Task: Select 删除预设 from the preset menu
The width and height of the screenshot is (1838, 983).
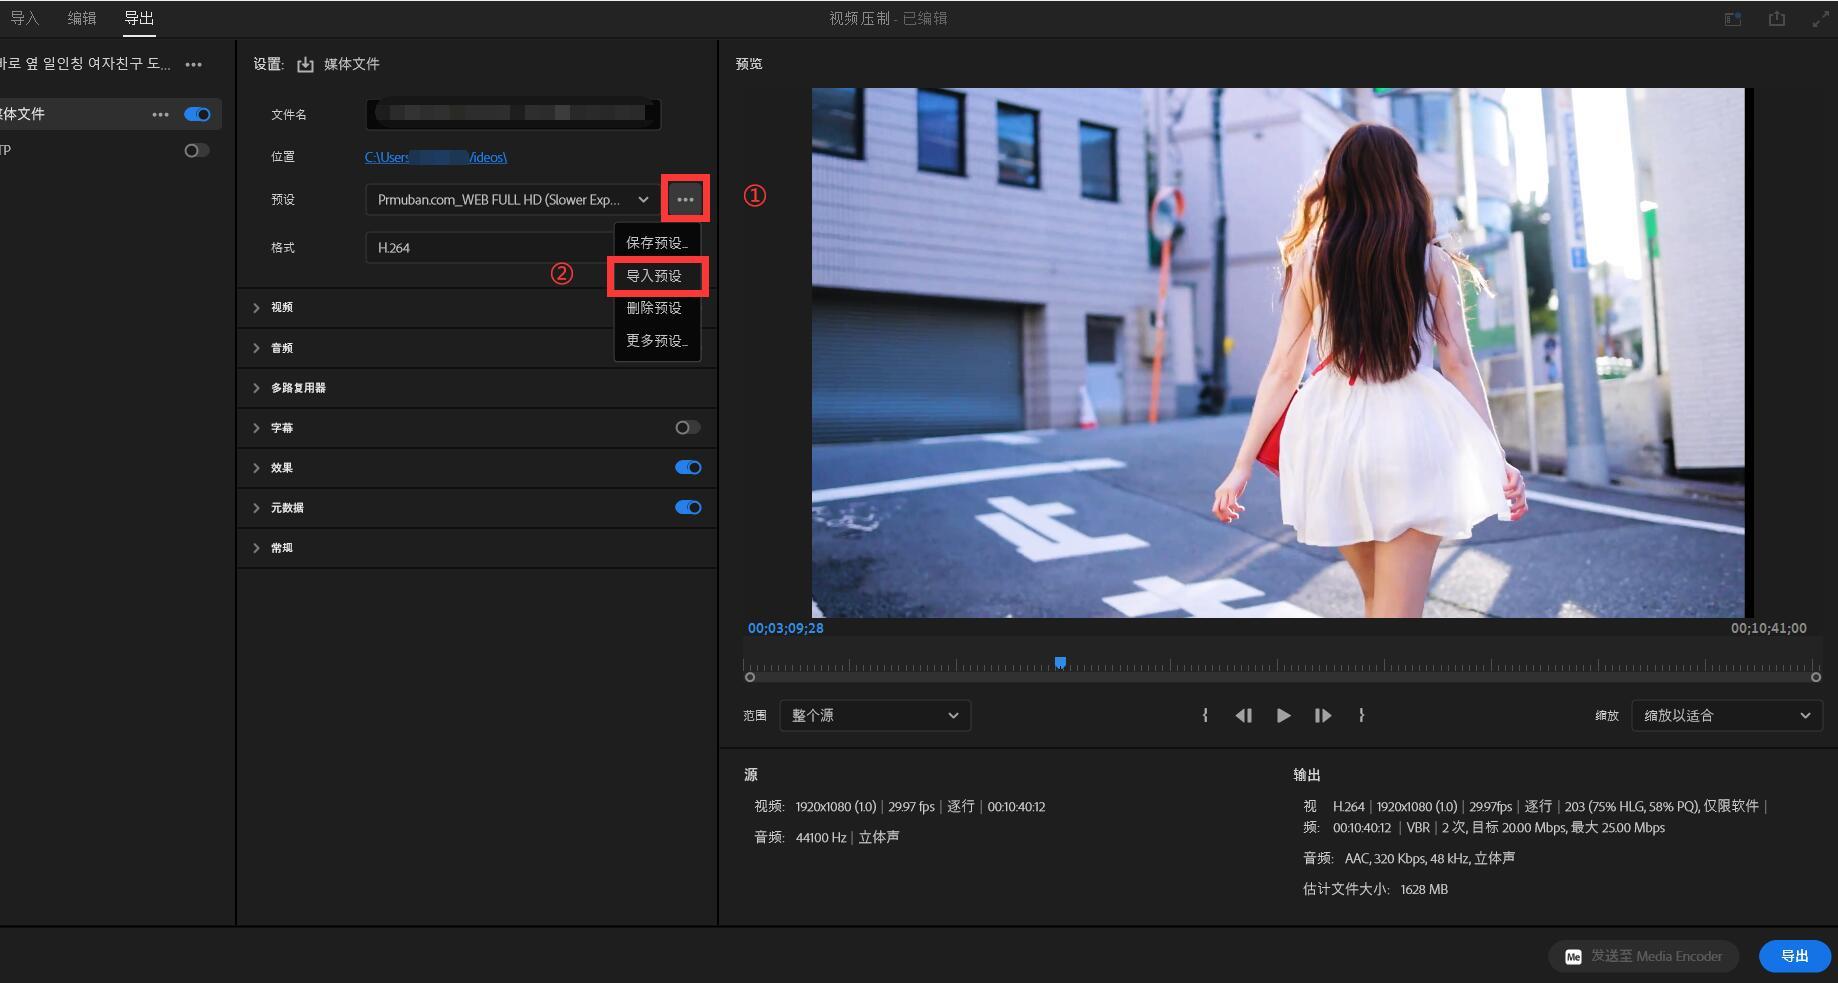Action: point(655,308)
